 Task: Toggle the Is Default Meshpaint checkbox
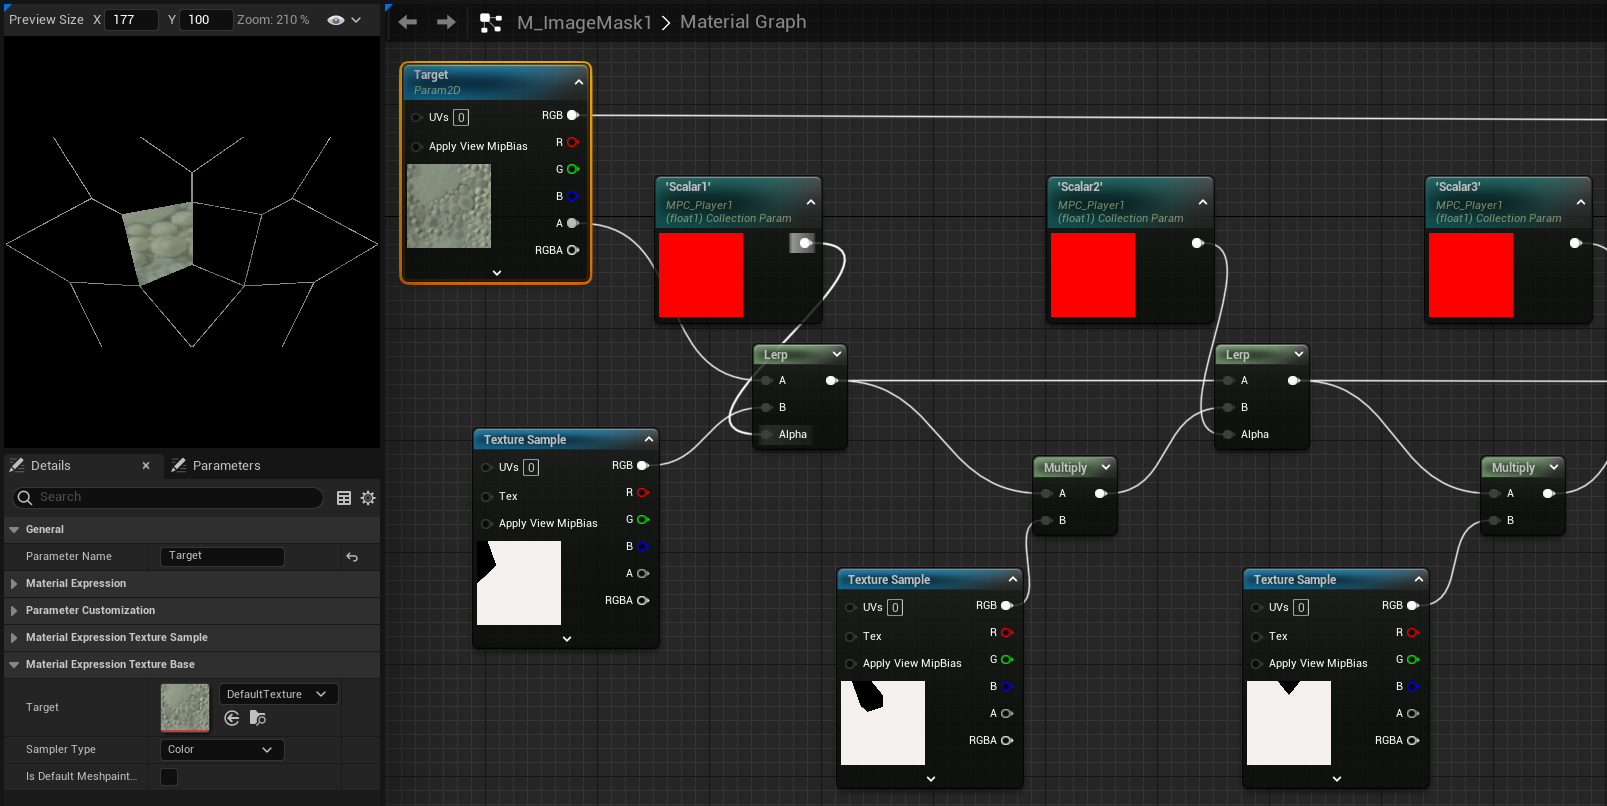click(169, 777)
